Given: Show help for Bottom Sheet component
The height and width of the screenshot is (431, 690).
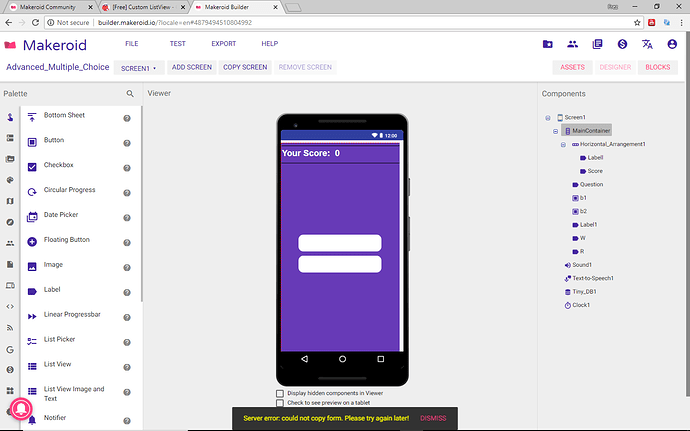Looking at the screenshot, I should click(x=127, y=118).
